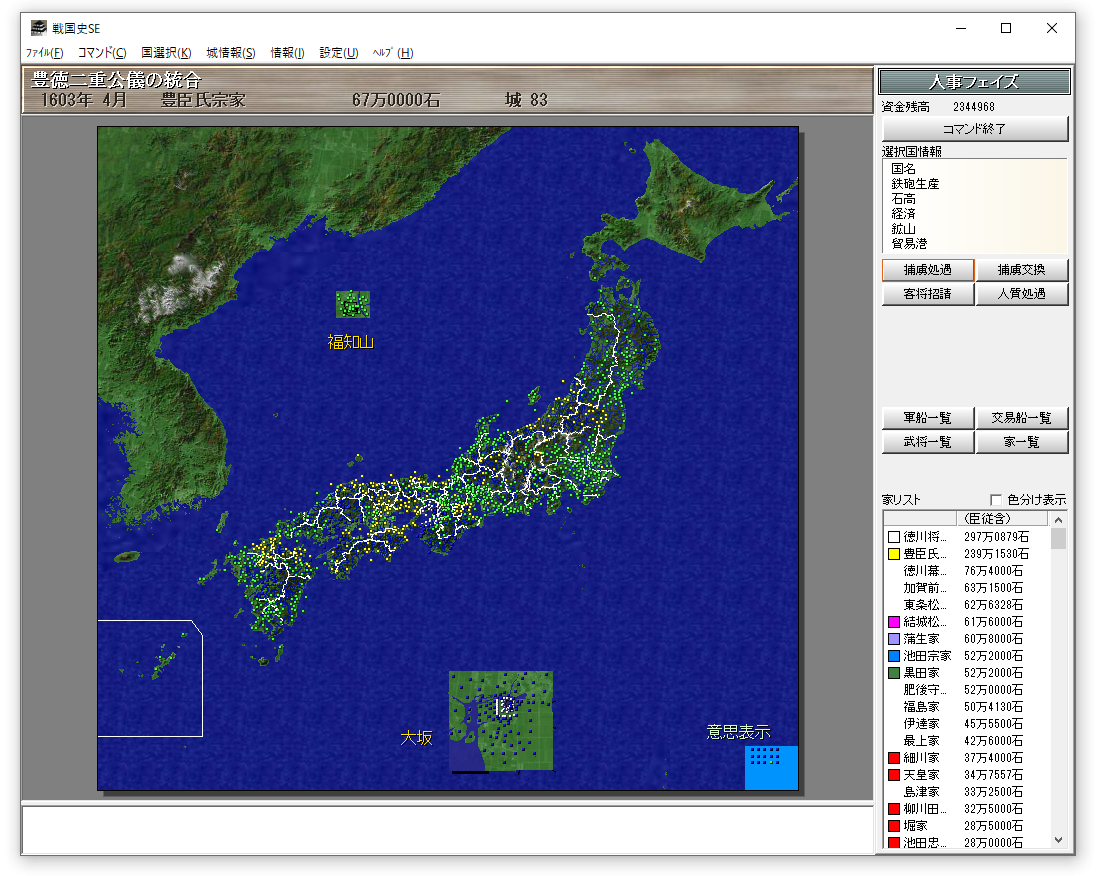Viewport: 1096px width, 876px height.
Task: Click the 交易船一覧 button
Action: (x=1021, y=418)
